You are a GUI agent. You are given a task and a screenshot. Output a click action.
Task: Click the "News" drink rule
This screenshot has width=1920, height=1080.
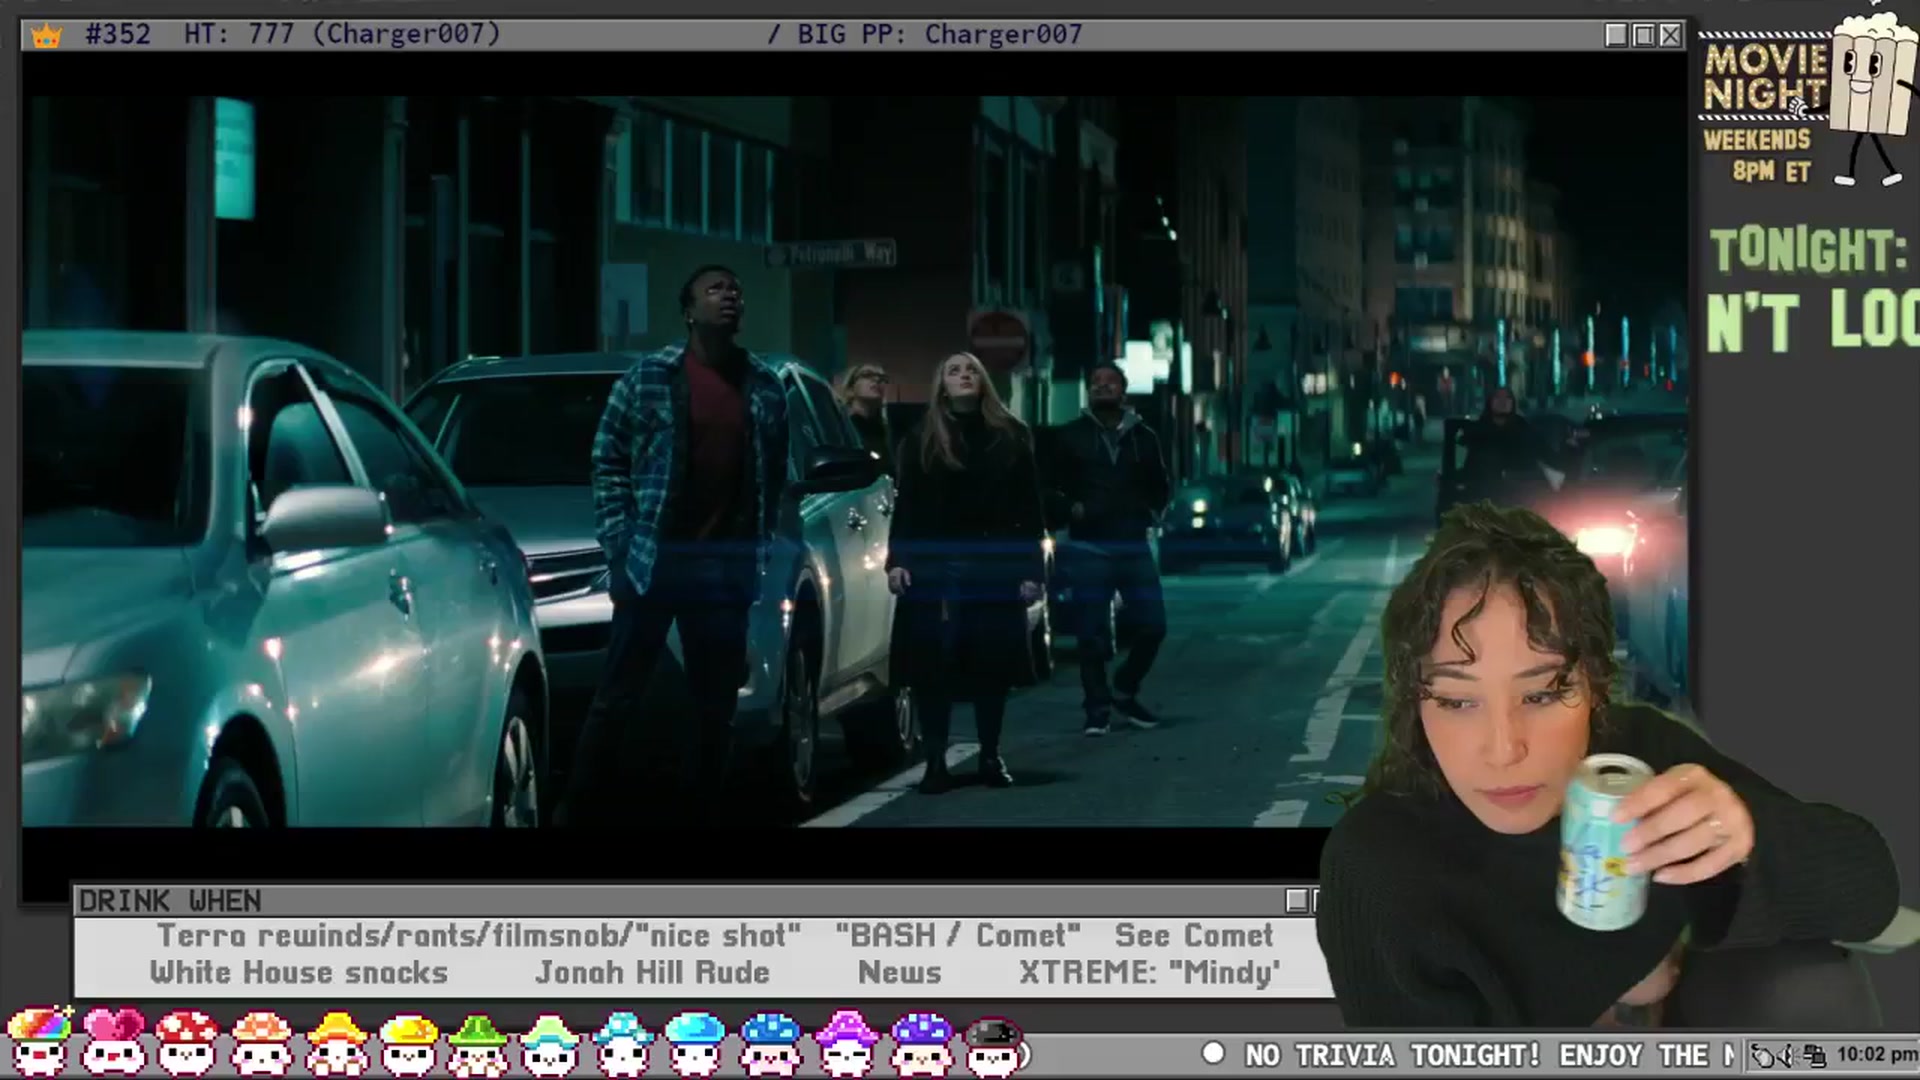tap(900, 973)
